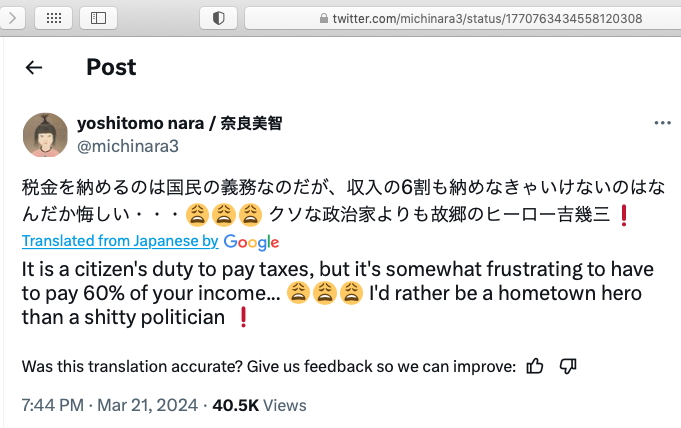Viewport: 681px width, 428px height.
Task: Click thumbs down for translation feedback
Action: (568, 366)
